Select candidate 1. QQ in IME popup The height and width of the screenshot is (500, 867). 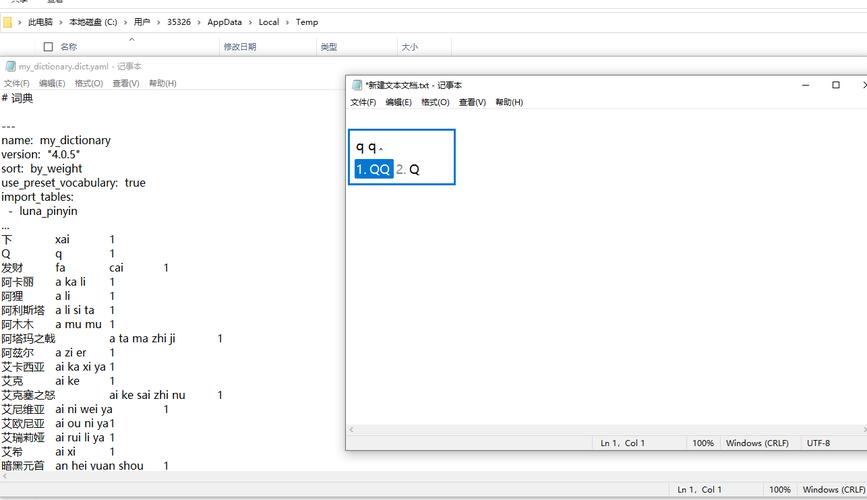pyautogui.click(x=374, y=169)
